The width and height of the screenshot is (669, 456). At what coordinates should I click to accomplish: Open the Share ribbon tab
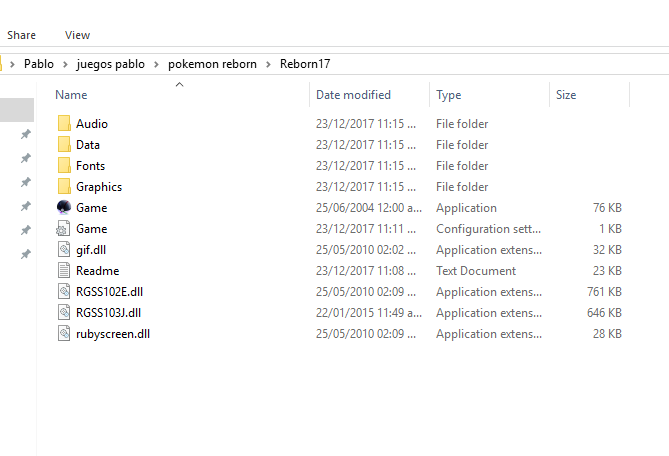coord(22,35)
